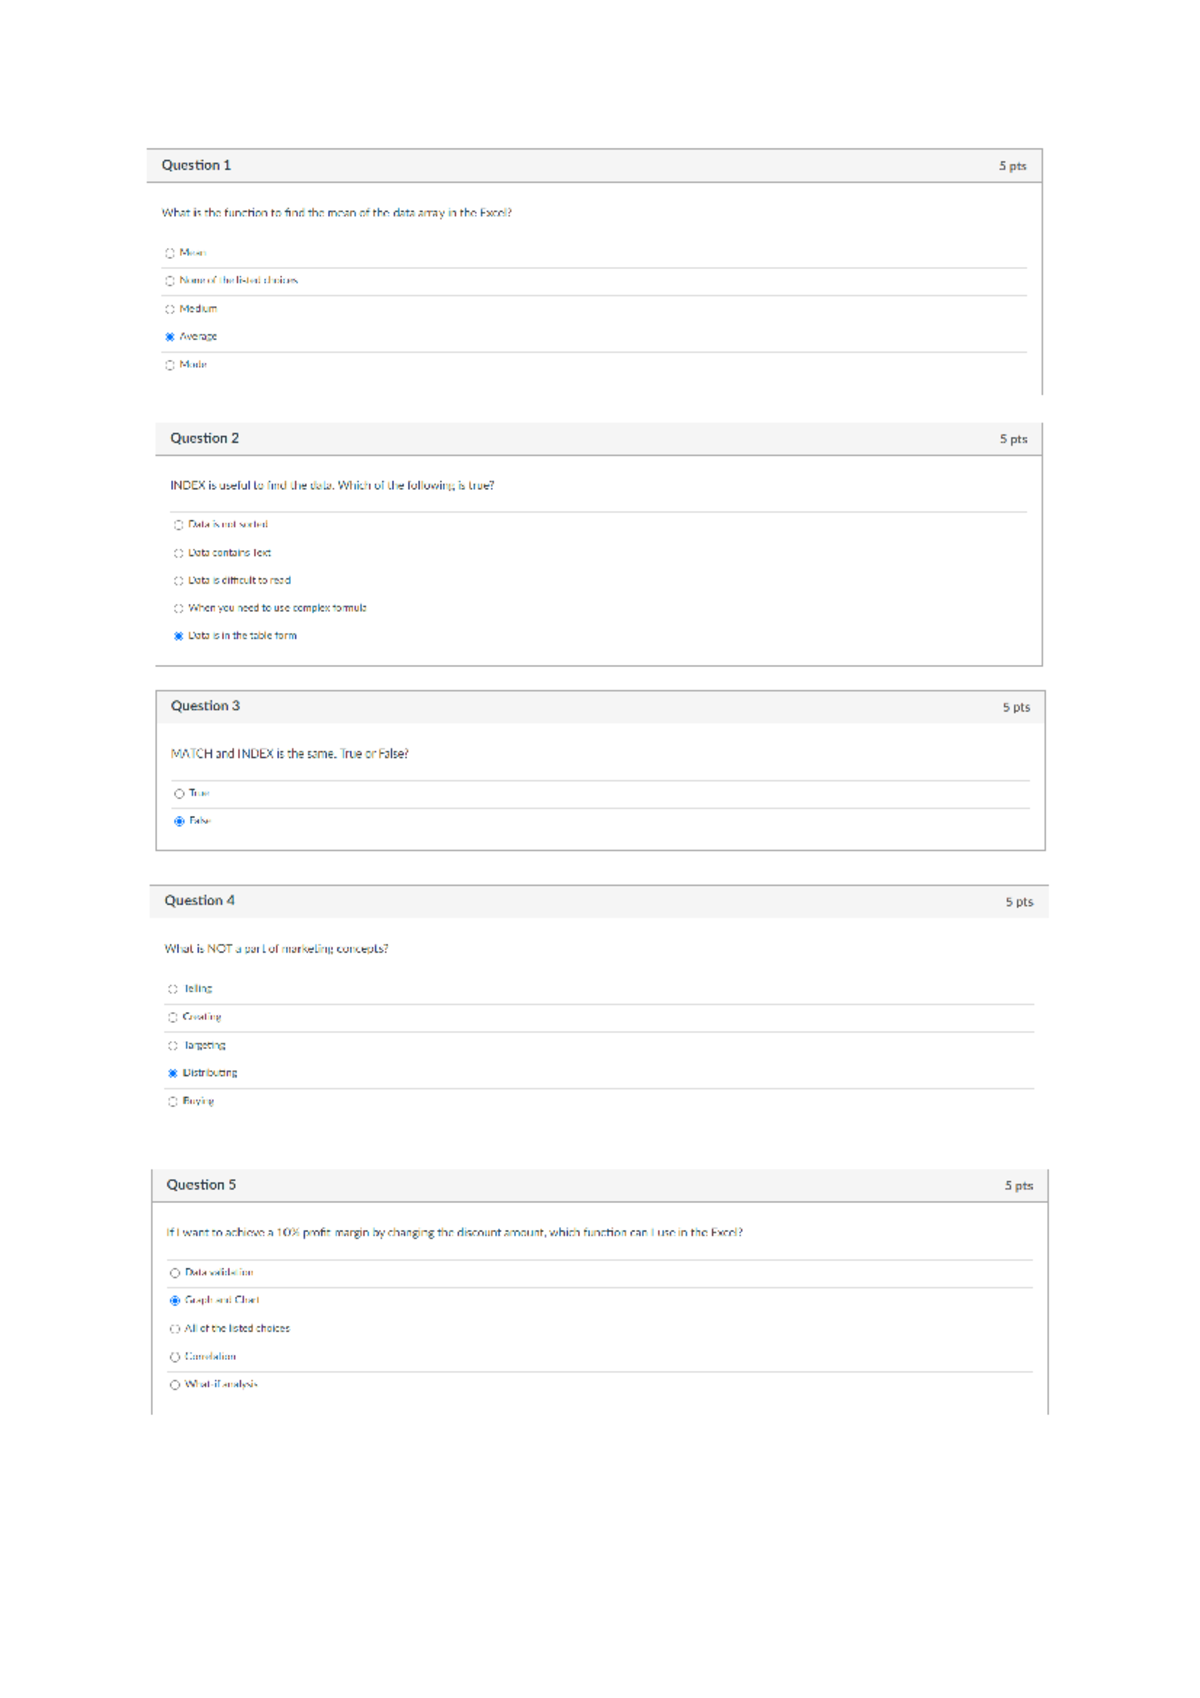Image resolution: width=1200 pixels, height=1698 pixels.
Task: Select 'Data is not sorted' option
Action: [179, 525]
